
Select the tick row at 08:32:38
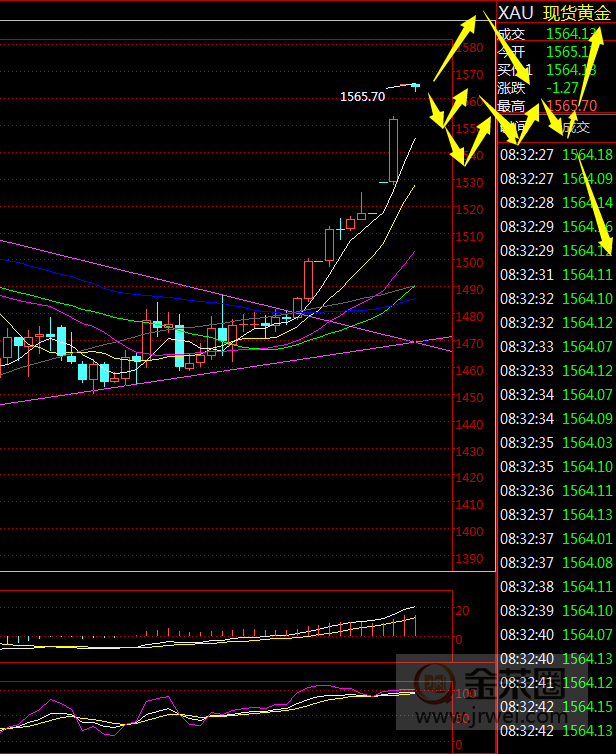[x=555, y=587]
